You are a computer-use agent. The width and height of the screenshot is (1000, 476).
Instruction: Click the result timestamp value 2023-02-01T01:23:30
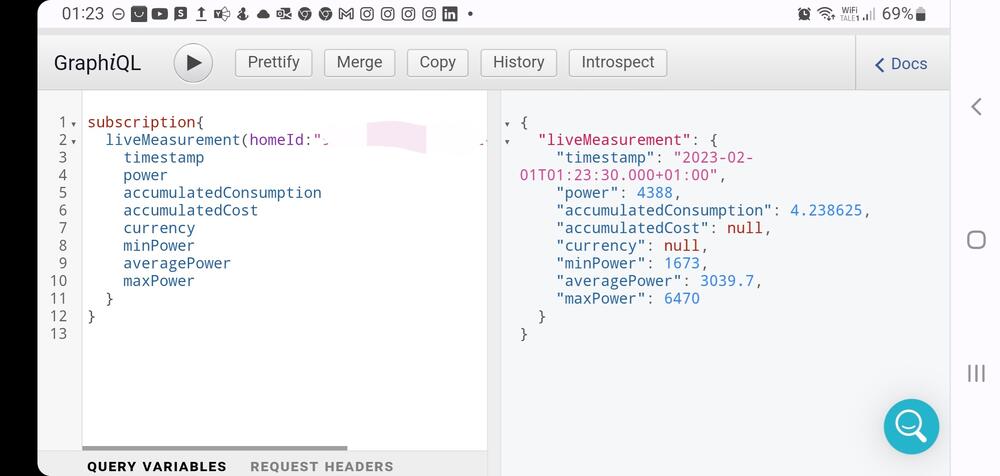[x=636, y=167]
